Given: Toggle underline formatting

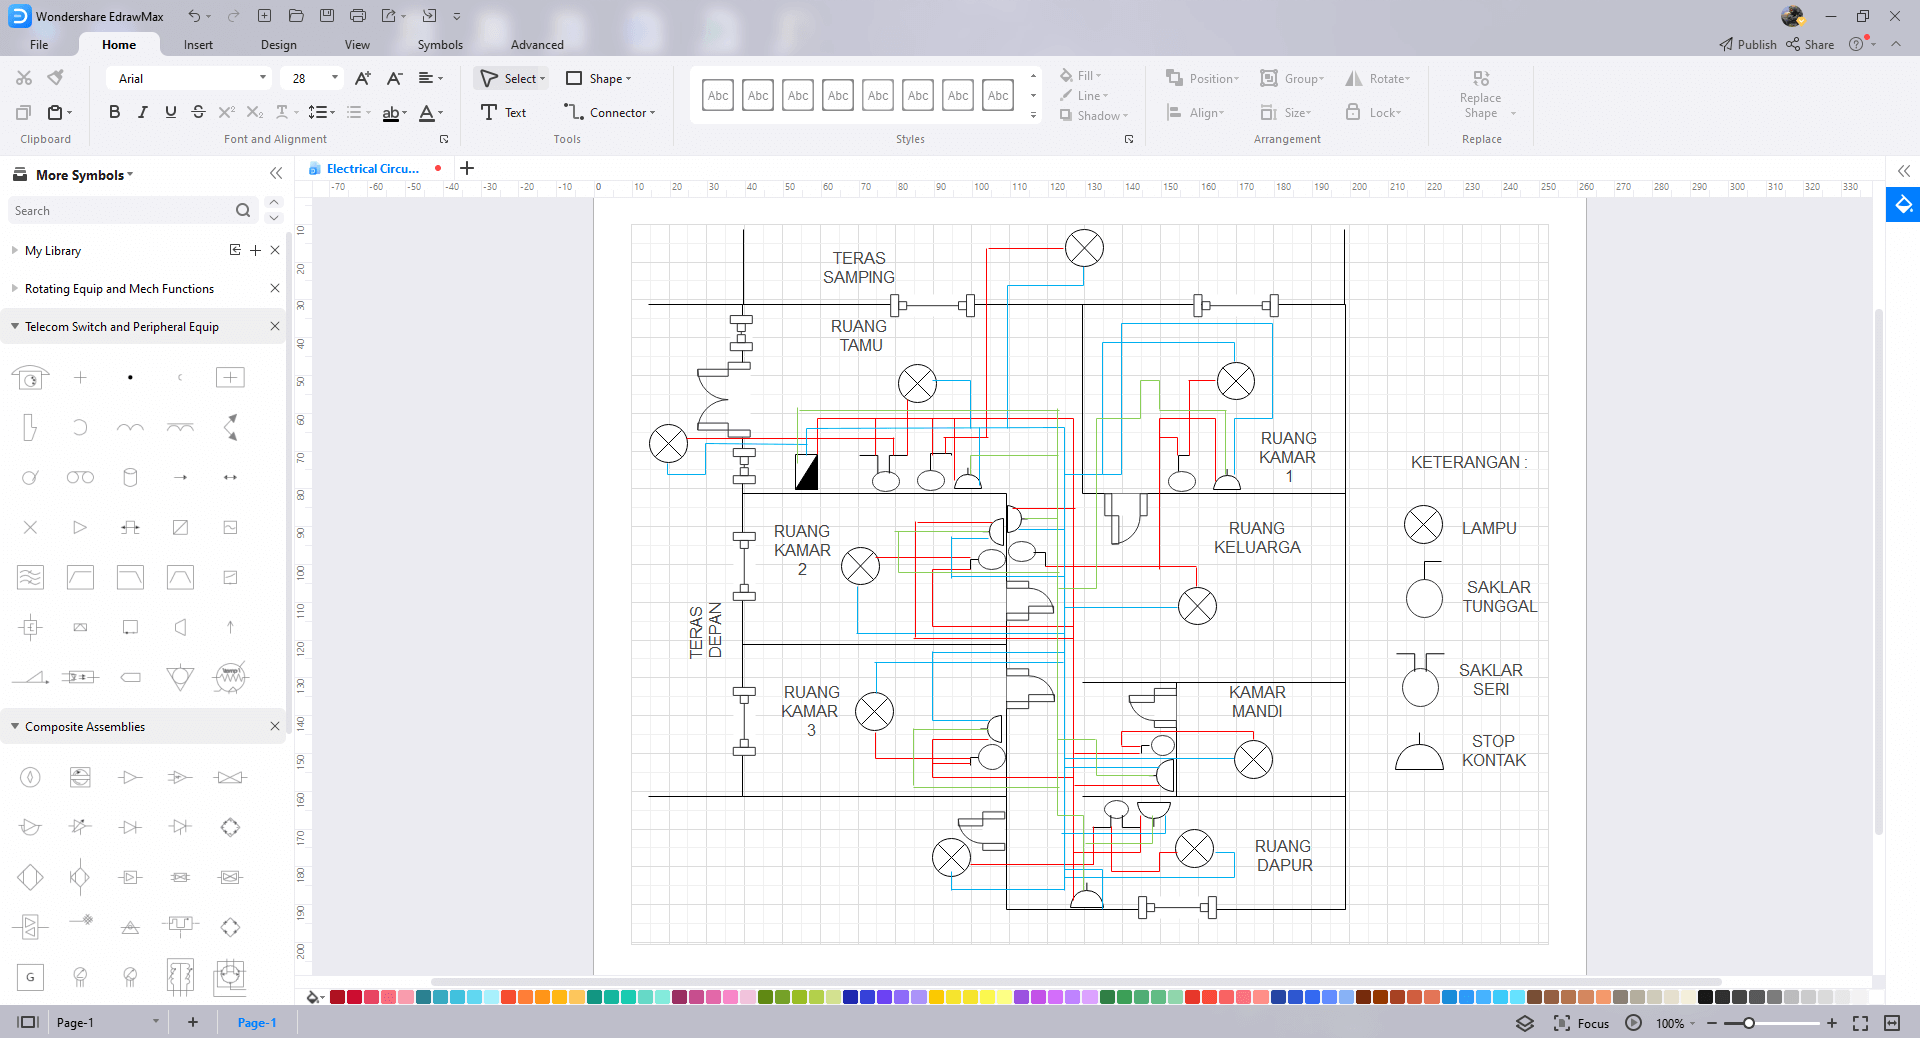Looking at the screenshot, I should click(170, 112).
